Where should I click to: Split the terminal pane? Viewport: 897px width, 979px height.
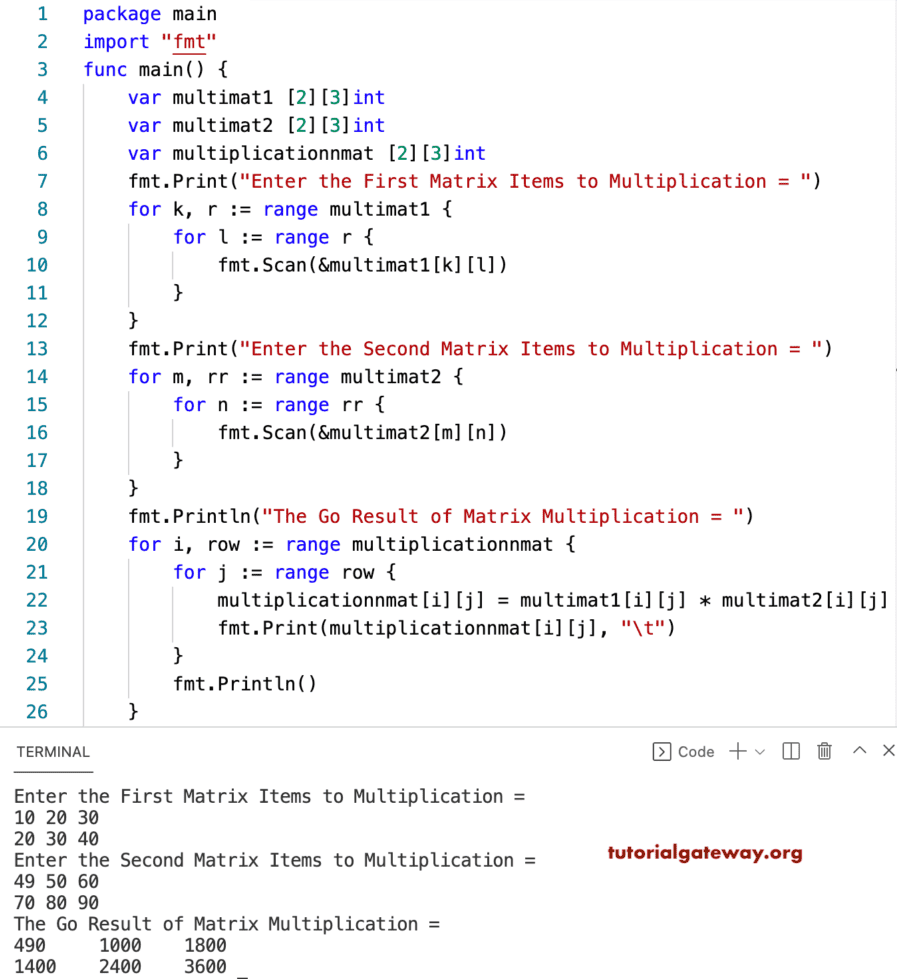[790, 751]
